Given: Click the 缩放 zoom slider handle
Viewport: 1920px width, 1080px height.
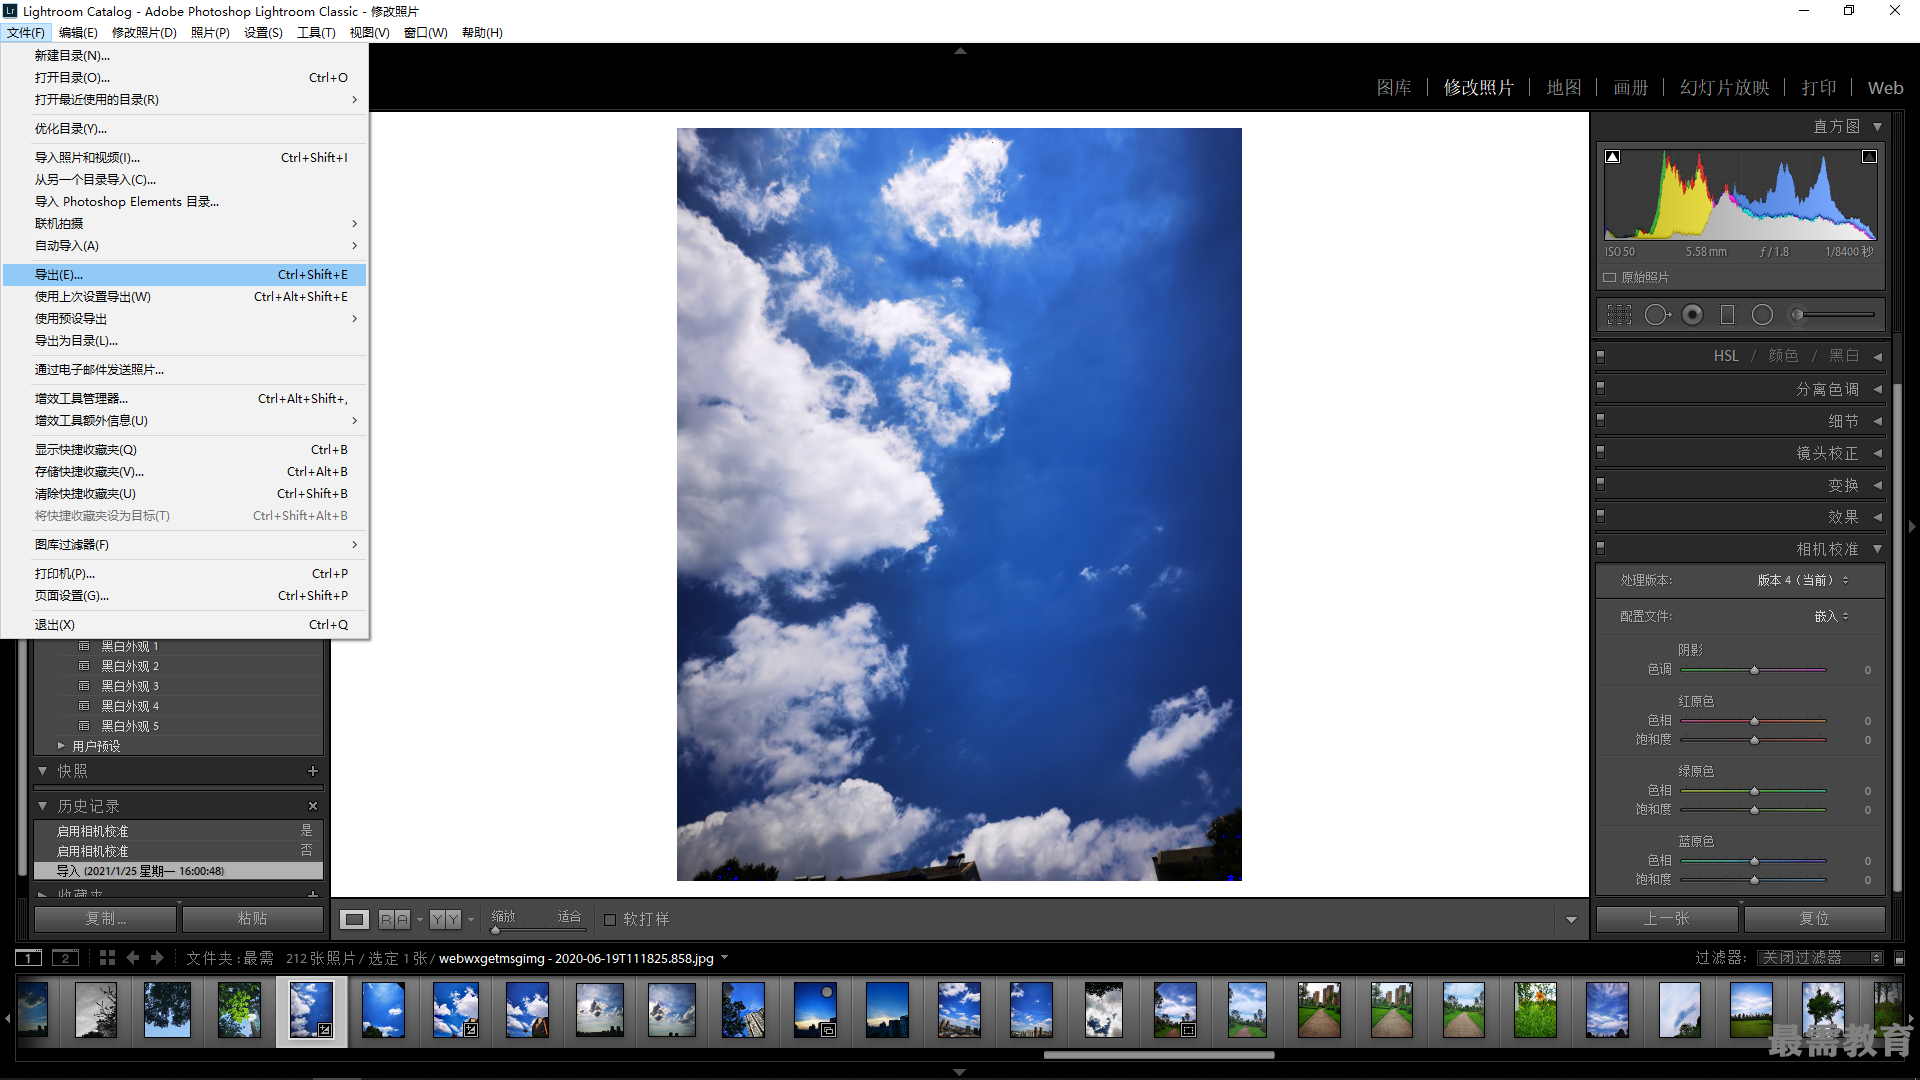Looking at the screenshot, I should tap(495, 930).
